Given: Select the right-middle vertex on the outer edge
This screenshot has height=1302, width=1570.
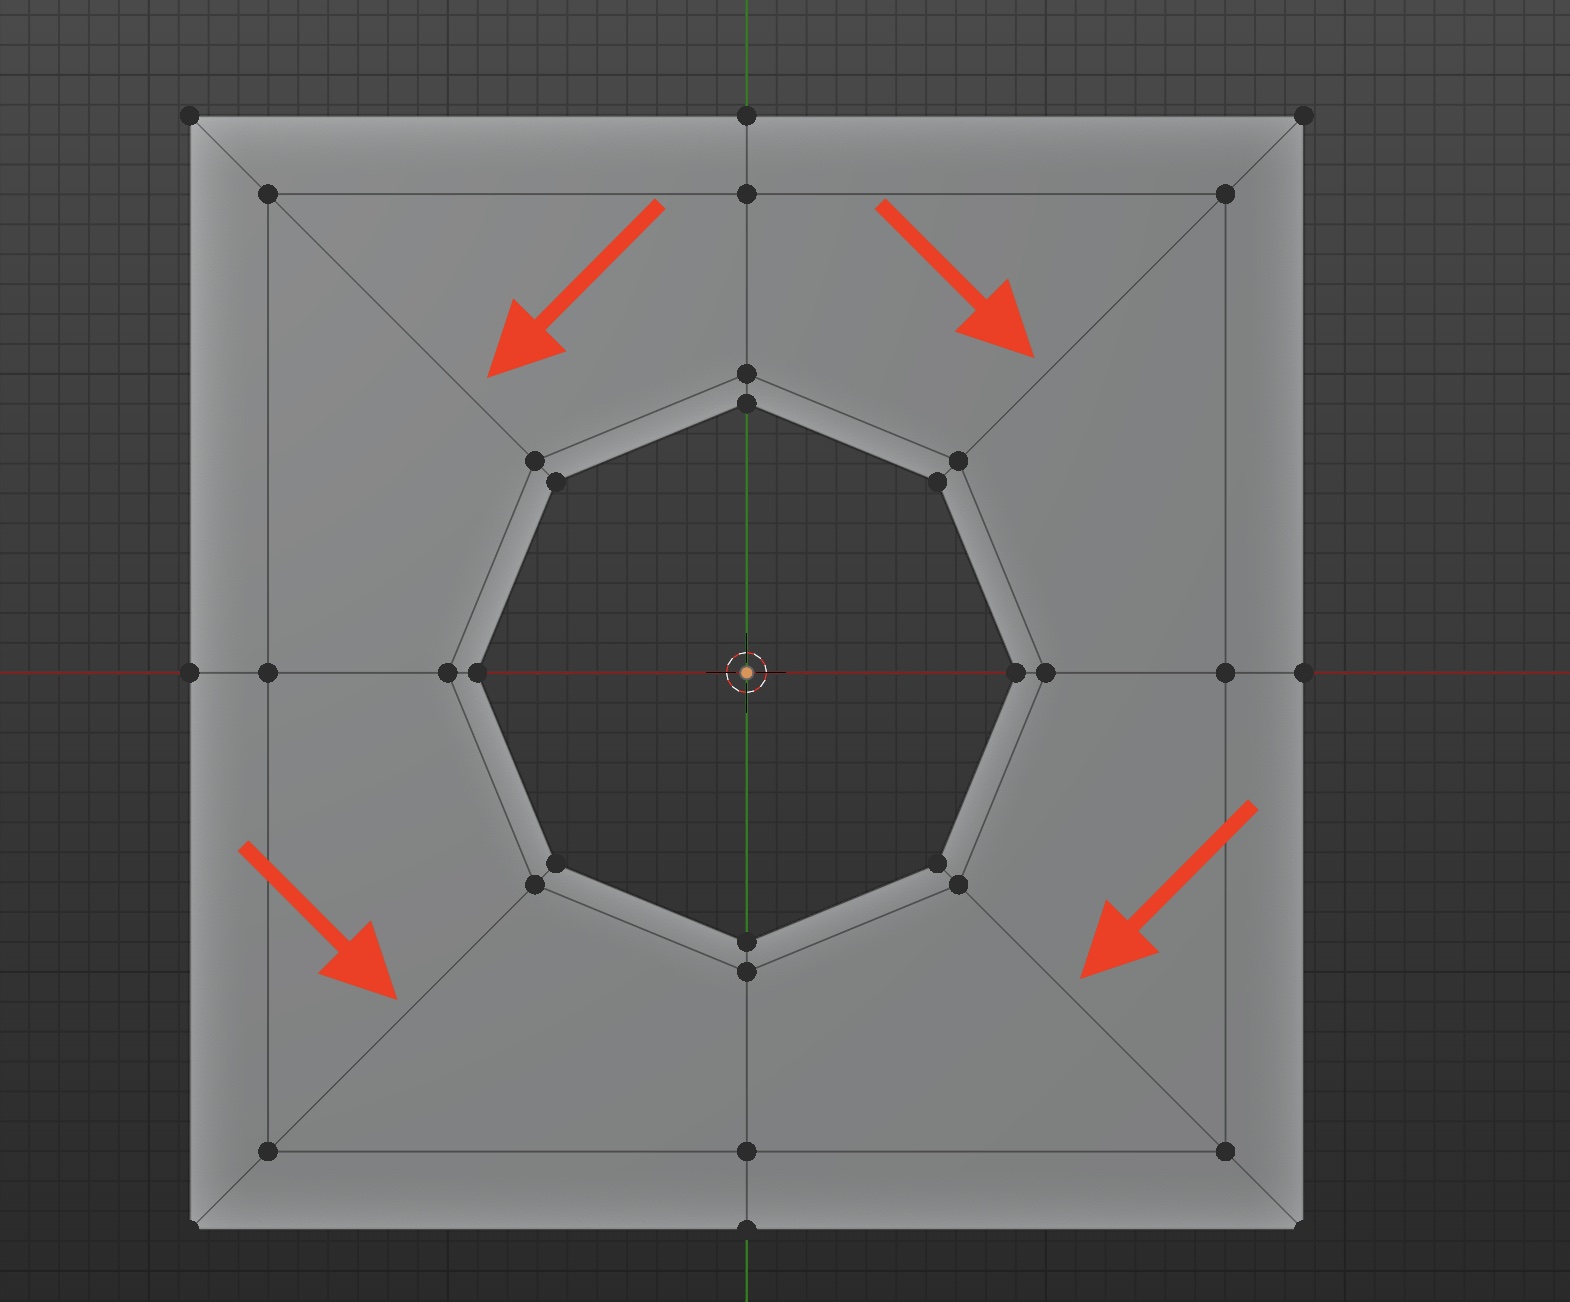Looking at the screenshot, I should pos(1303,673).
